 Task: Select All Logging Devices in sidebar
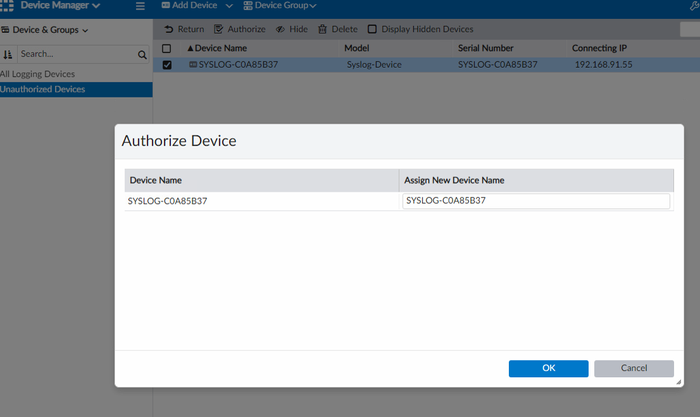[x=38, y=74]
